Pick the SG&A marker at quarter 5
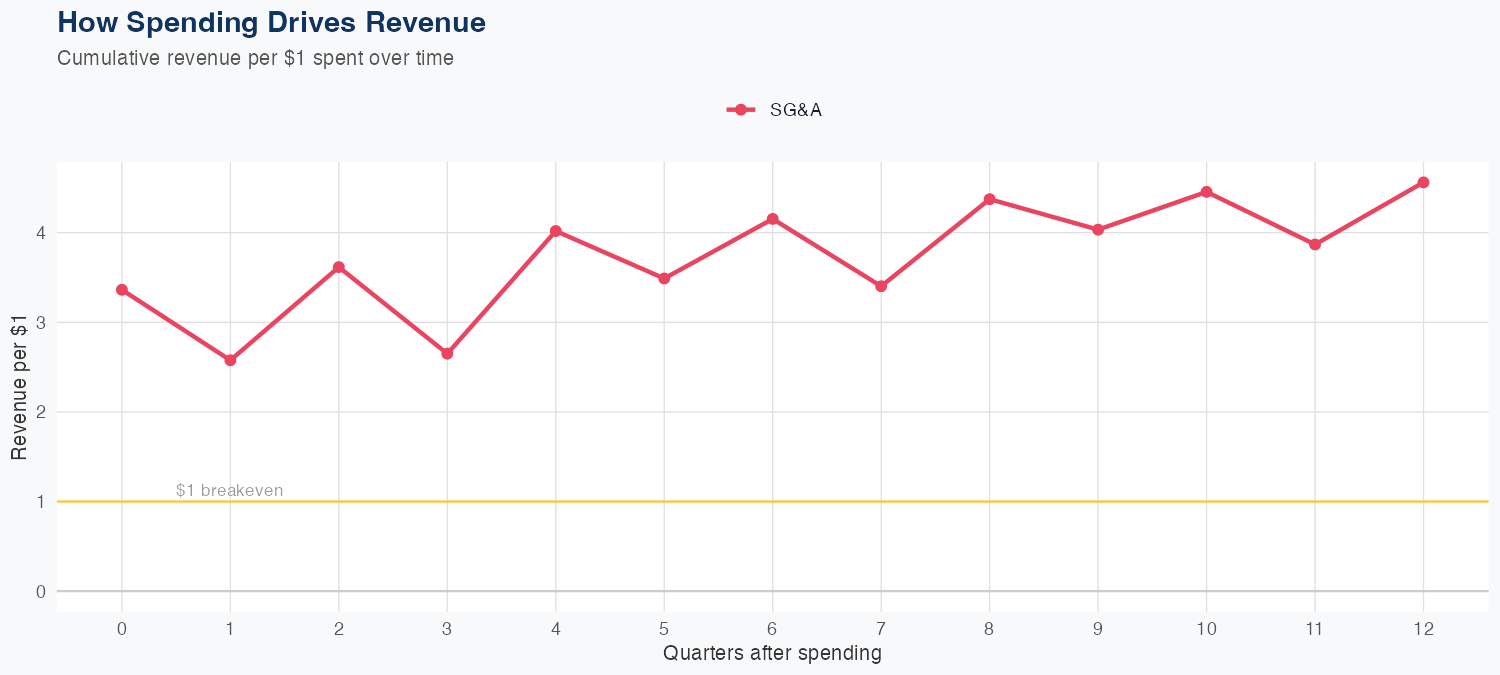1500x675 pixels. tap(664, 278)
